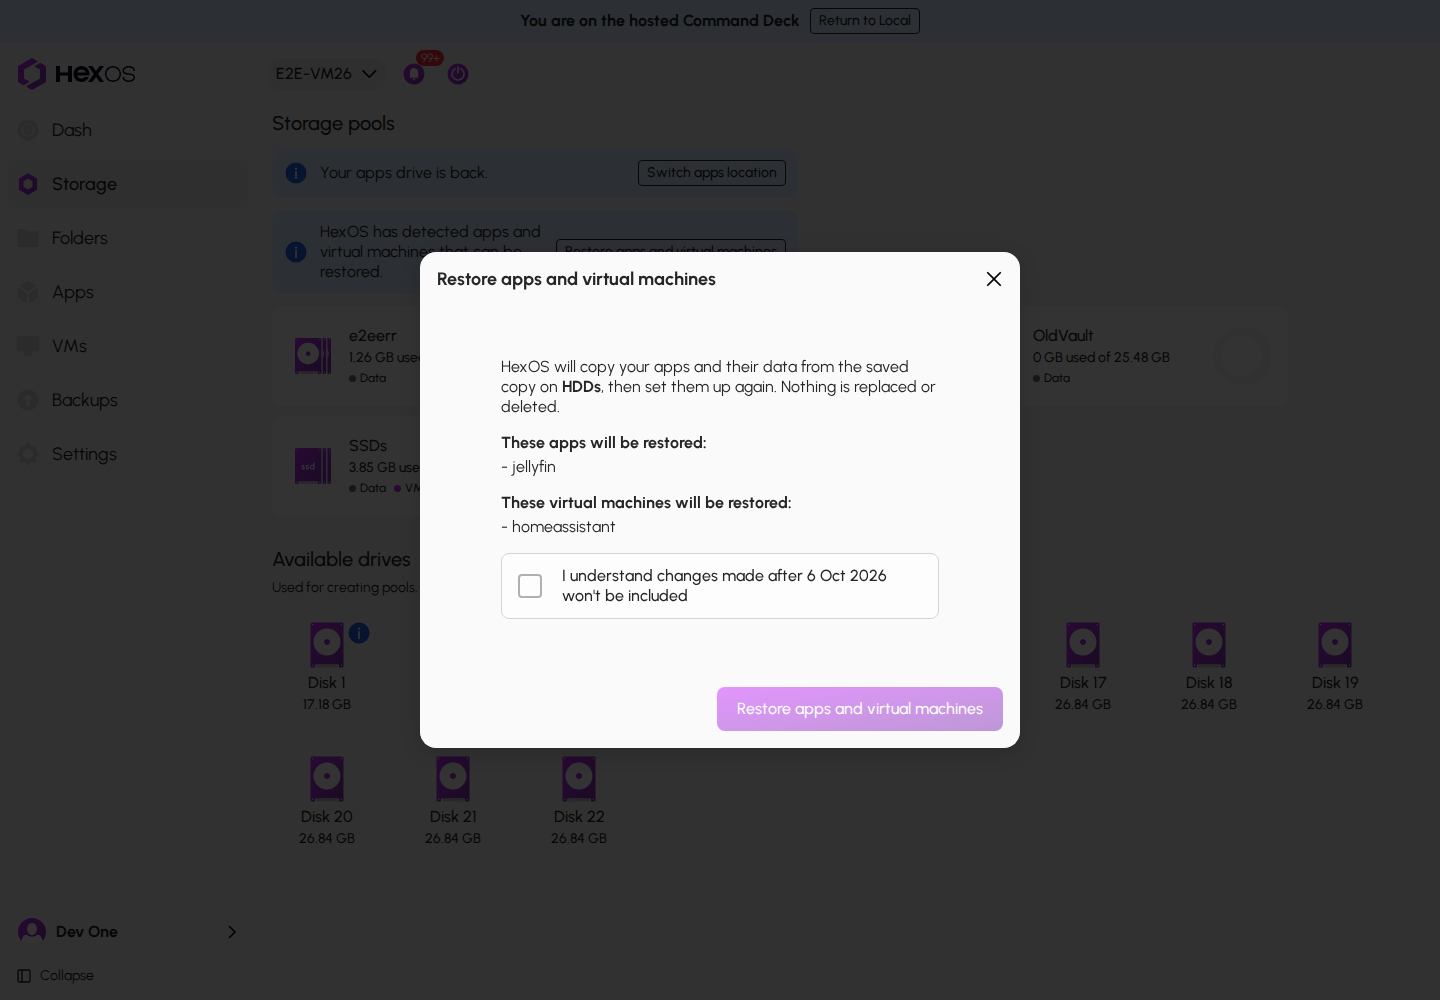This screenshot has height=1000, width=1440.
Task: Click info icon beside 'Your apps drive is back'
Action: [296, 173]
